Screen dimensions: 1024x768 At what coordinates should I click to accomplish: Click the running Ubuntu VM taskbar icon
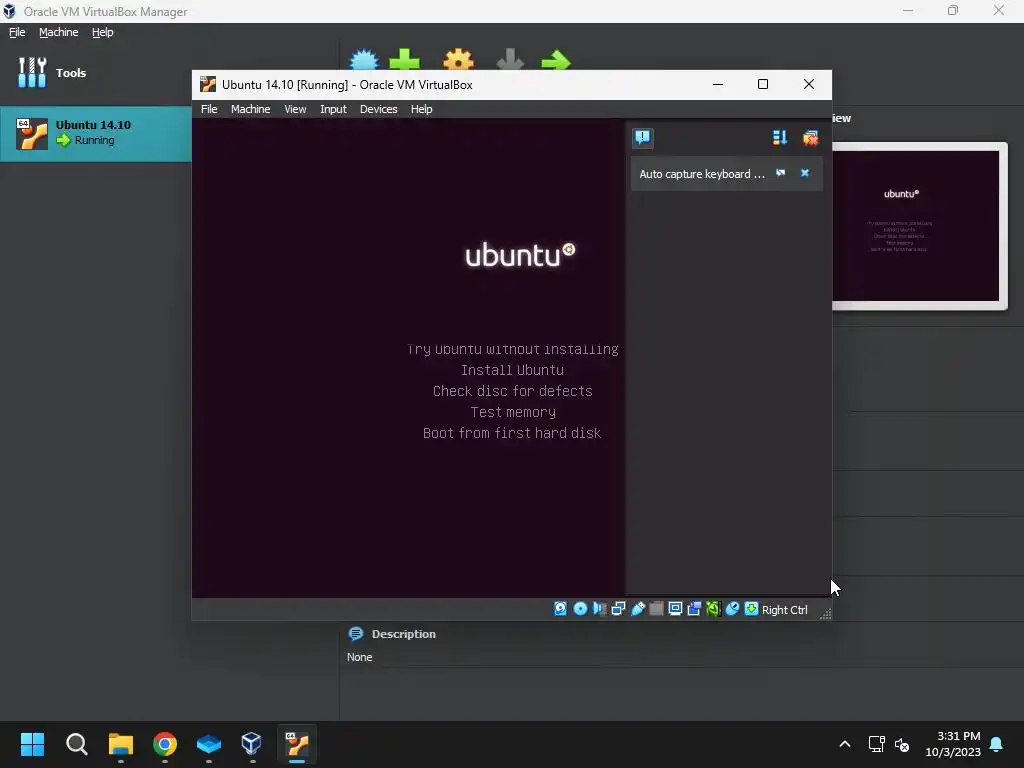coord(296,743)
